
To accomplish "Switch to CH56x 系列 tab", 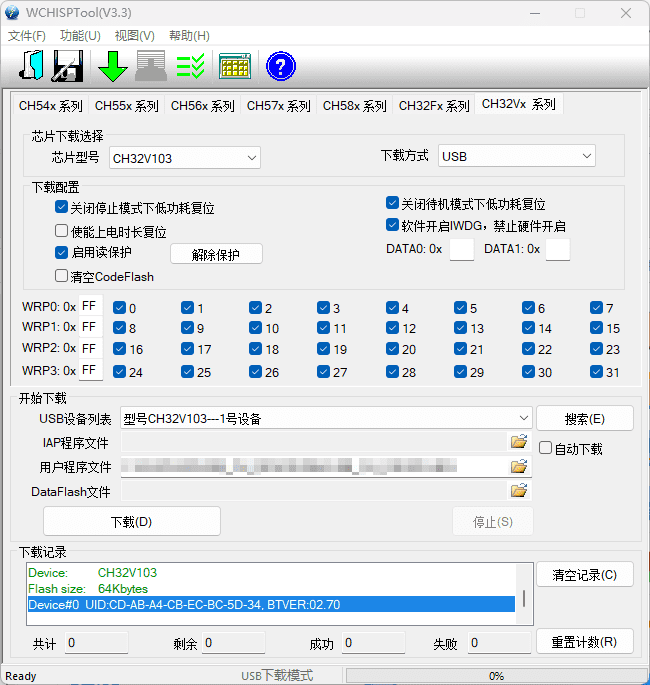I will coord(203,105).
